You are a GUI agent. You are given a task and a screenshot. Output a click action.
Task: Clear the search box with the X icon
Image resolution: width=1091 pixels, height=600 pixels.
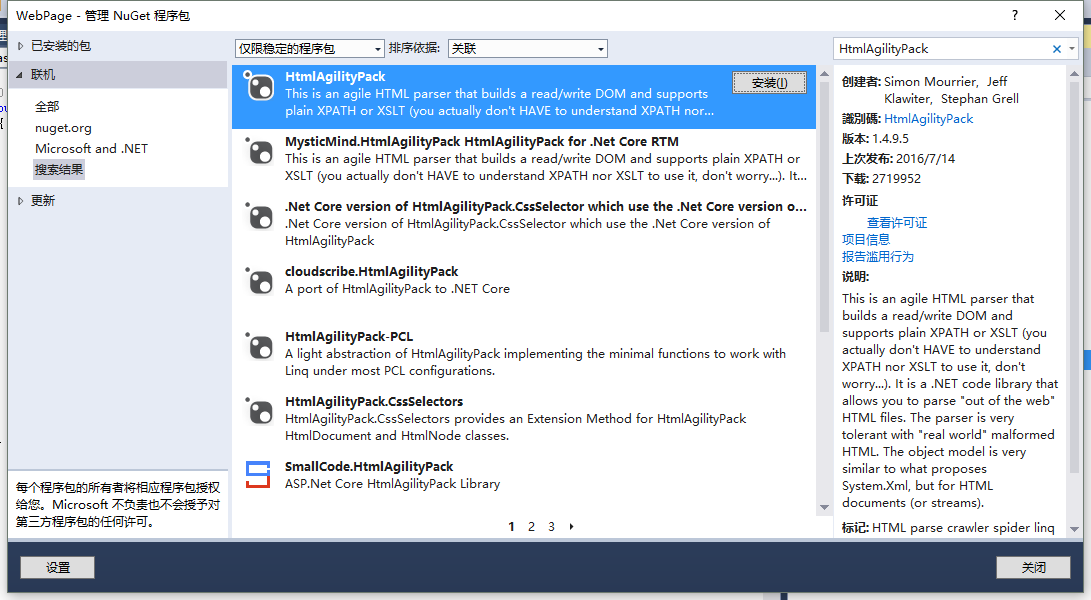click(x=1056, y=49)
